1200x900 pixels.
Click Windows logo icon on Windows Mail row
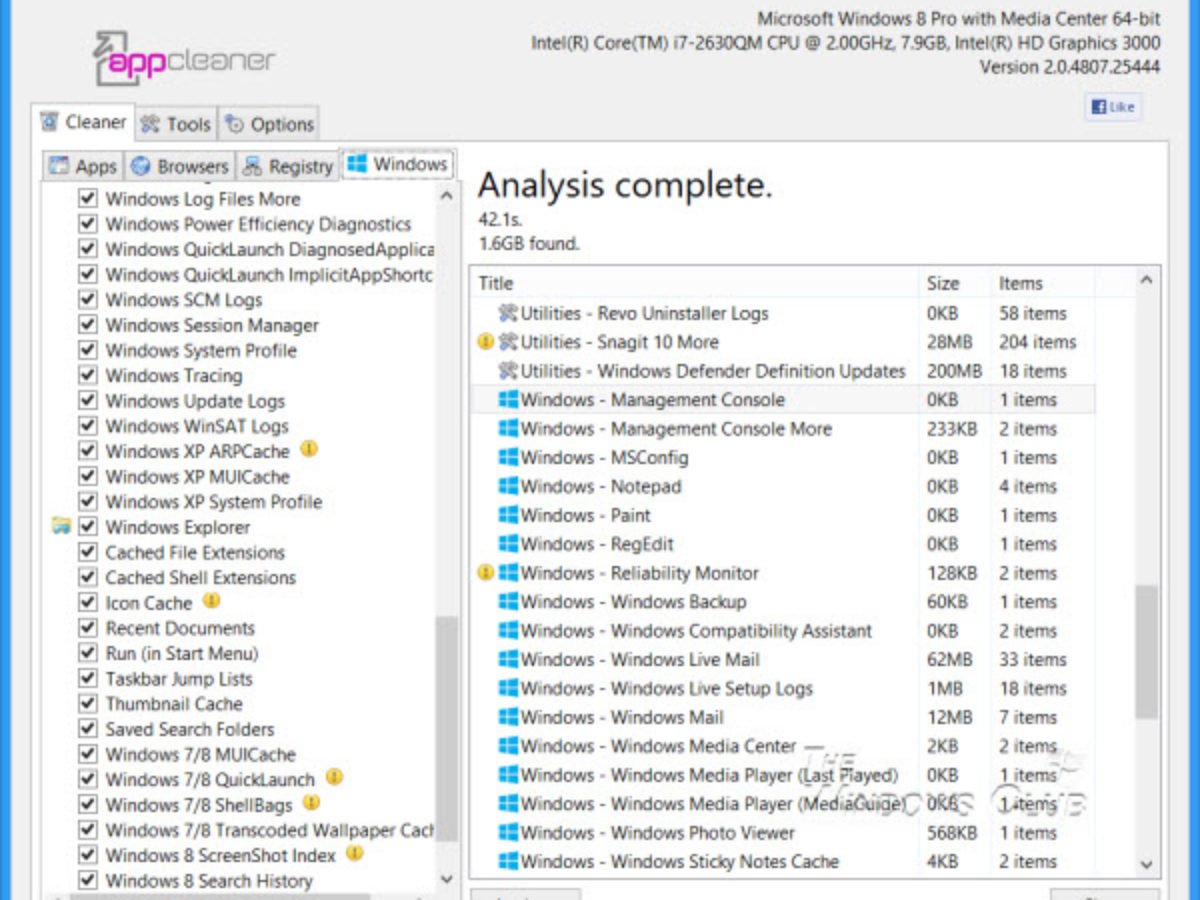[x=508, y=717]
